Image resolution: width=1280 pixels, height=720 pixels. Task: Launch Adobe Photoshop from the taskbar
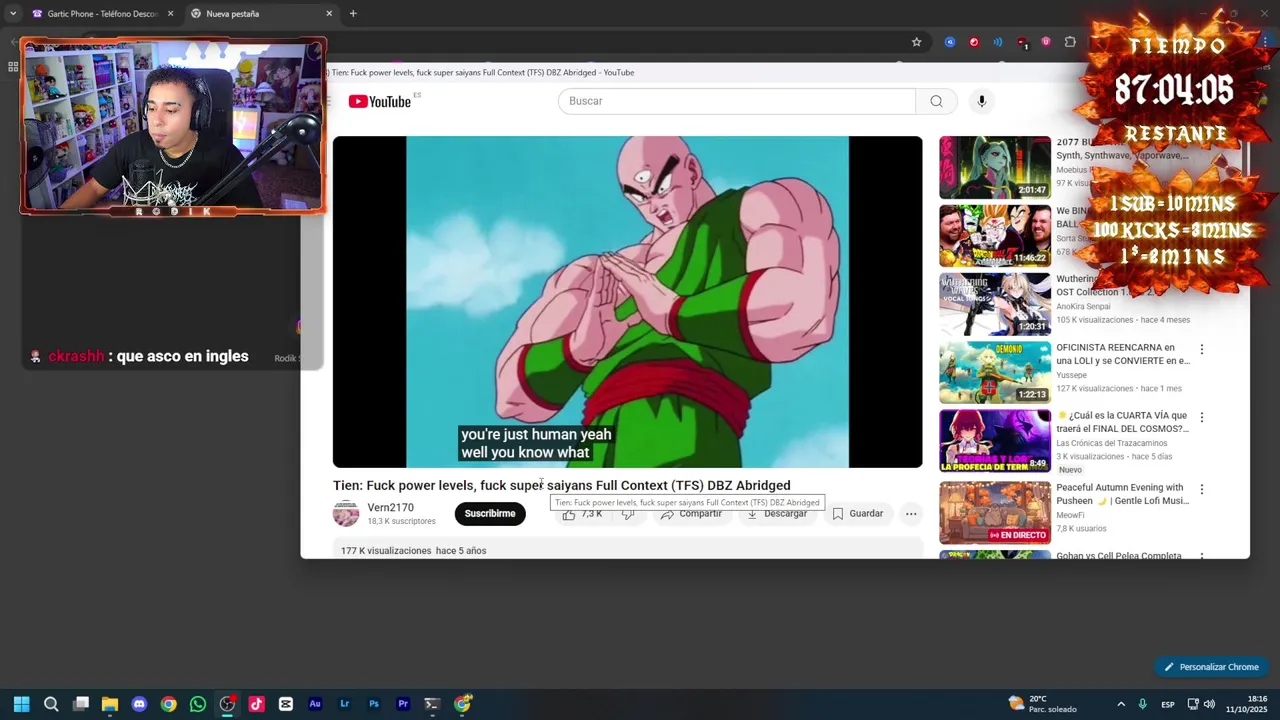tap(374, 704)
